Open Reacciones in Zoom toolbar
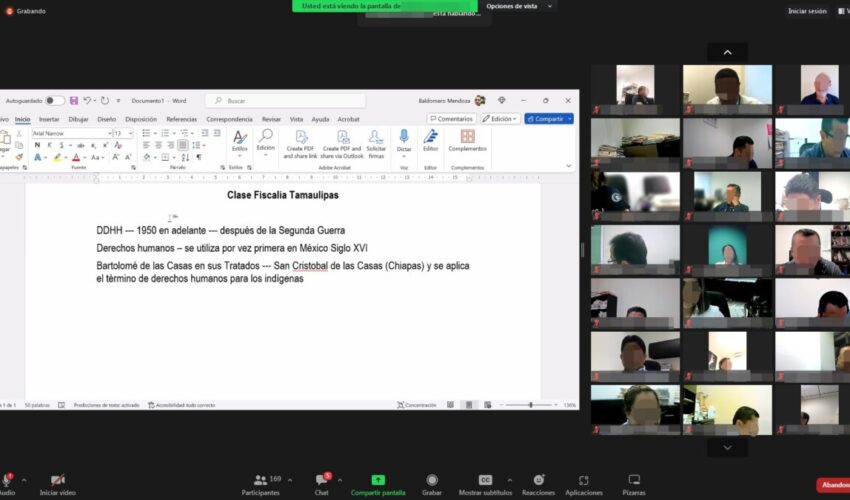This screenshot has height=500, width=850. [x=538, y=485]
